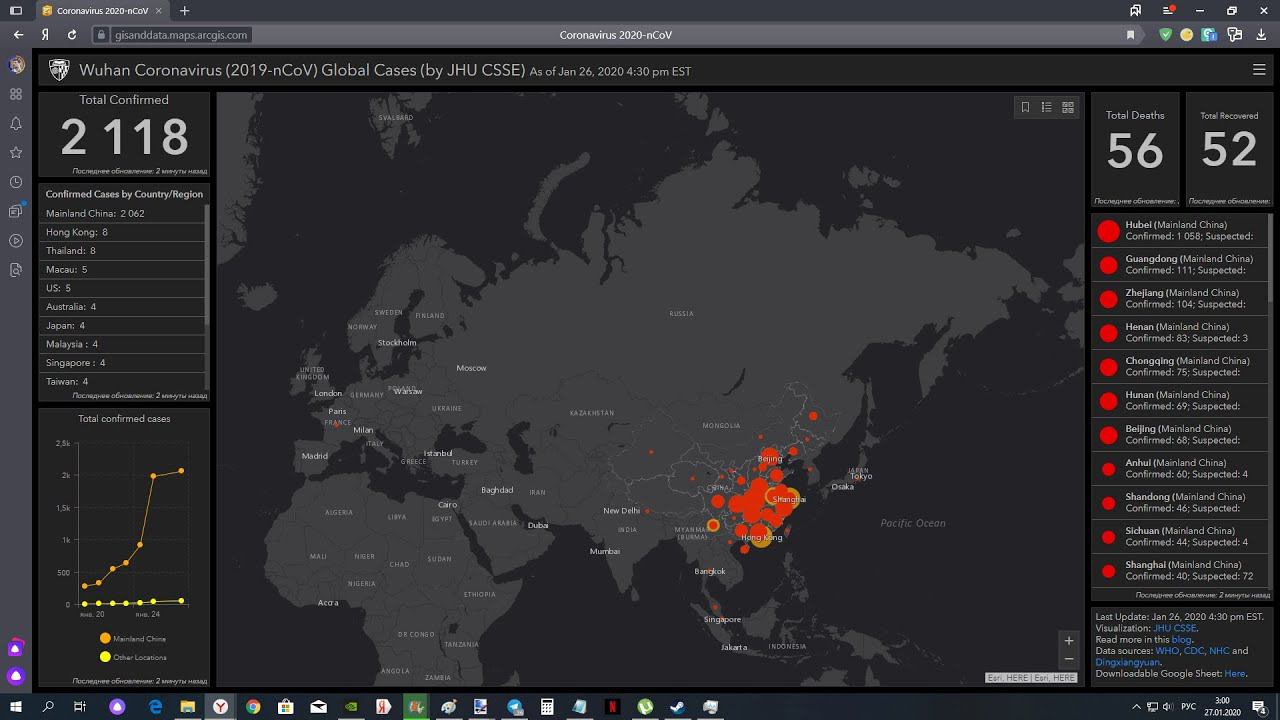
Task: Zoom in on the map
Action: 1069,641
